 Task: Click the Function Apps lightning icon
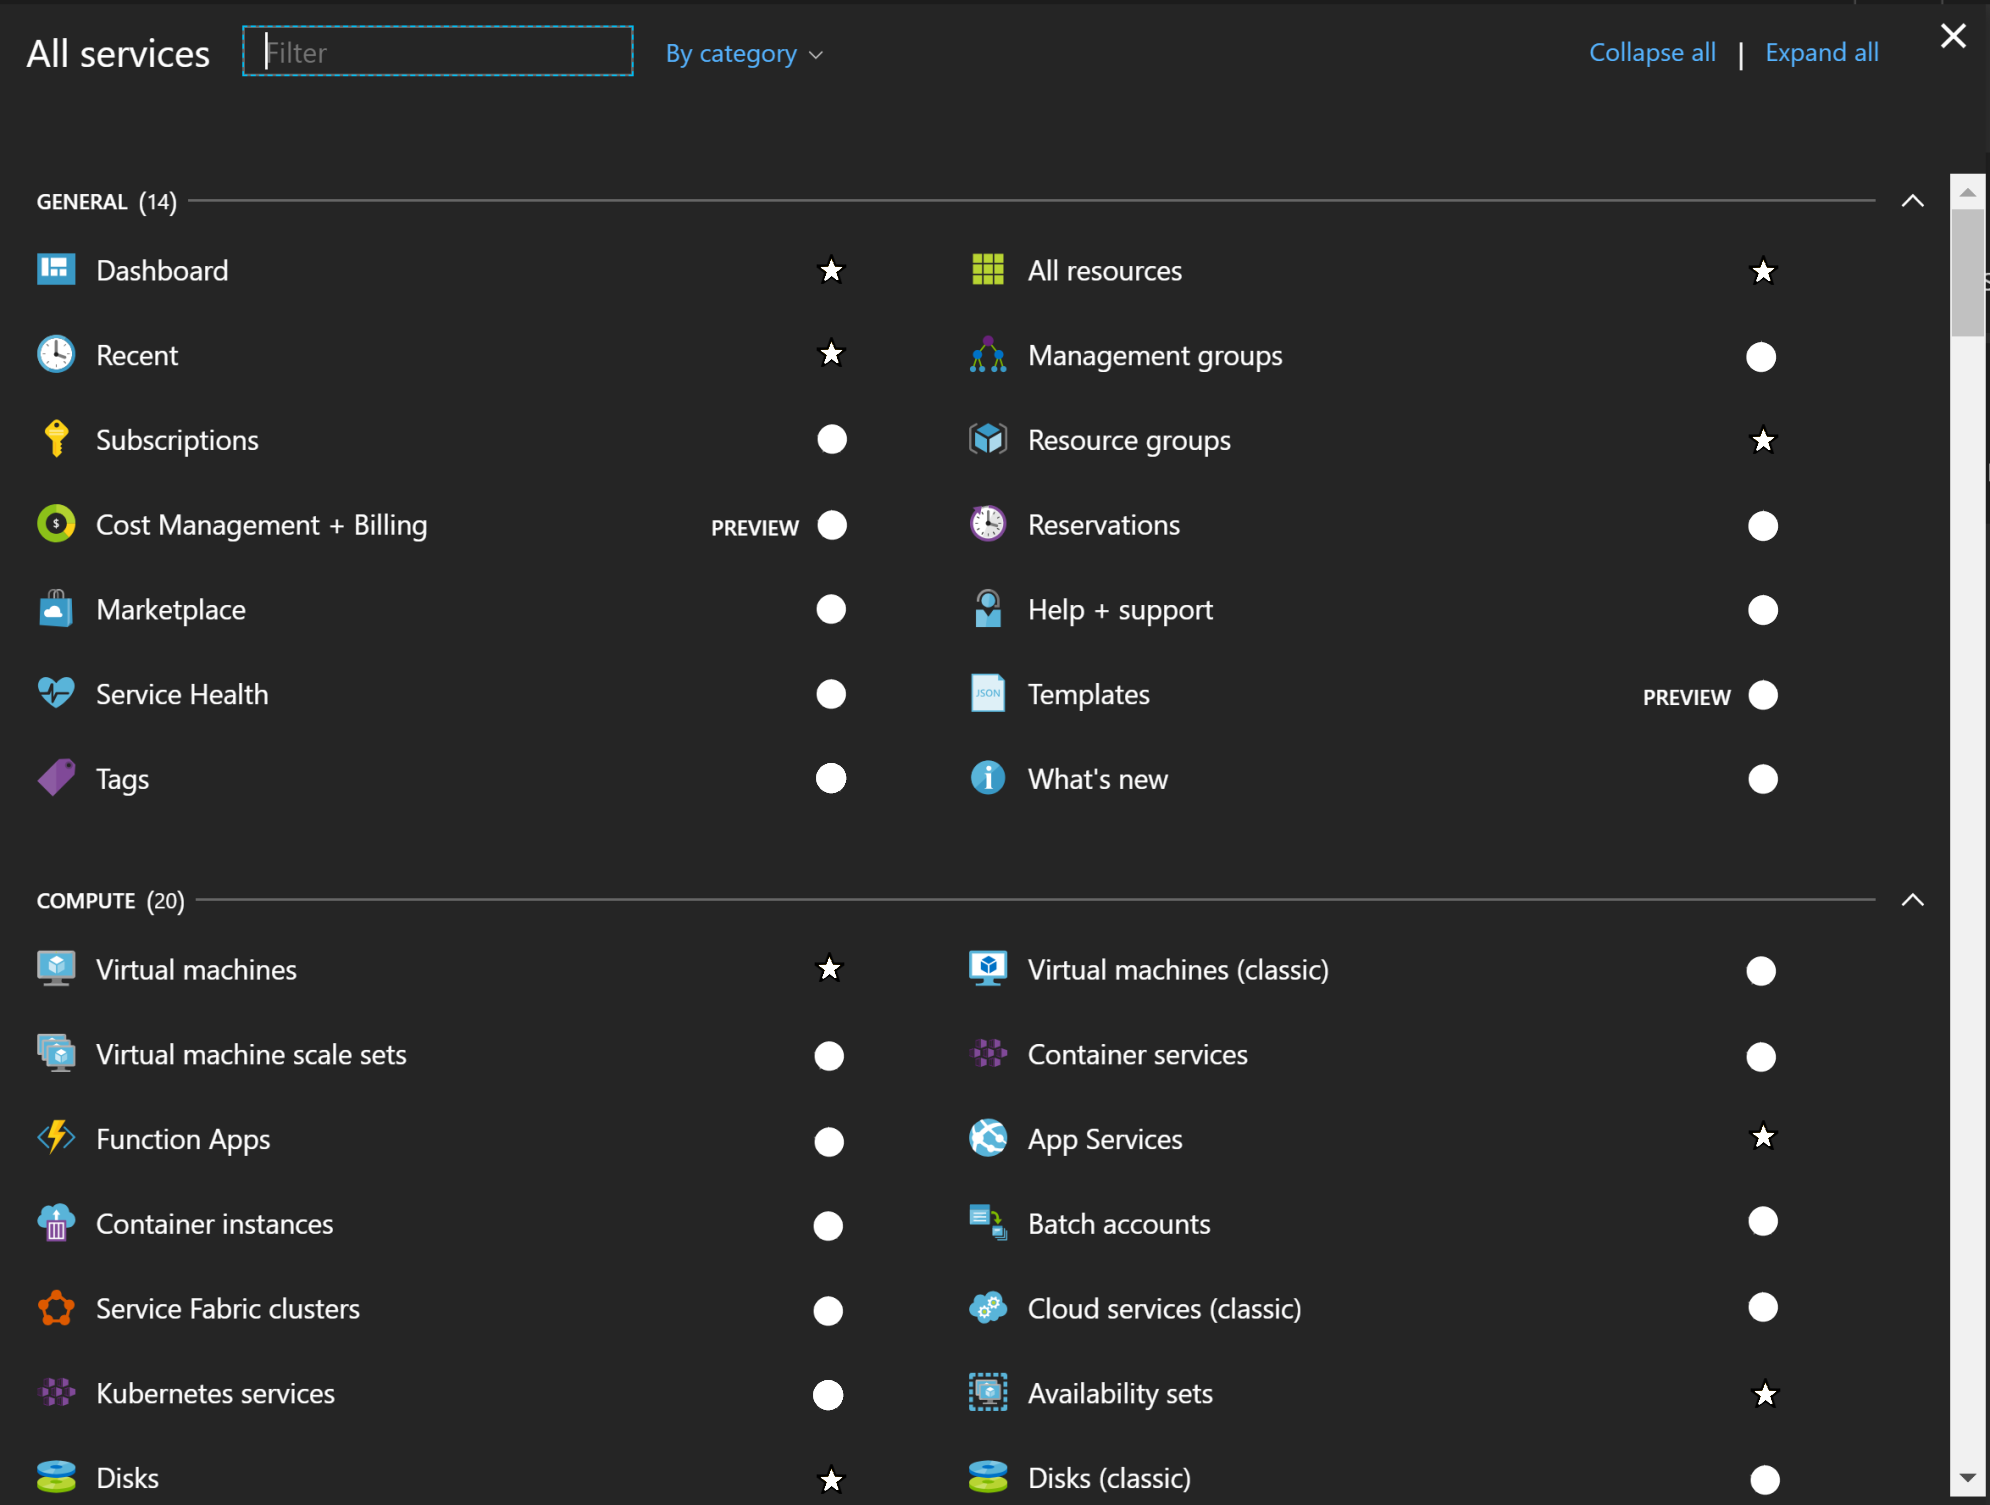click(x=56, y=1137)
